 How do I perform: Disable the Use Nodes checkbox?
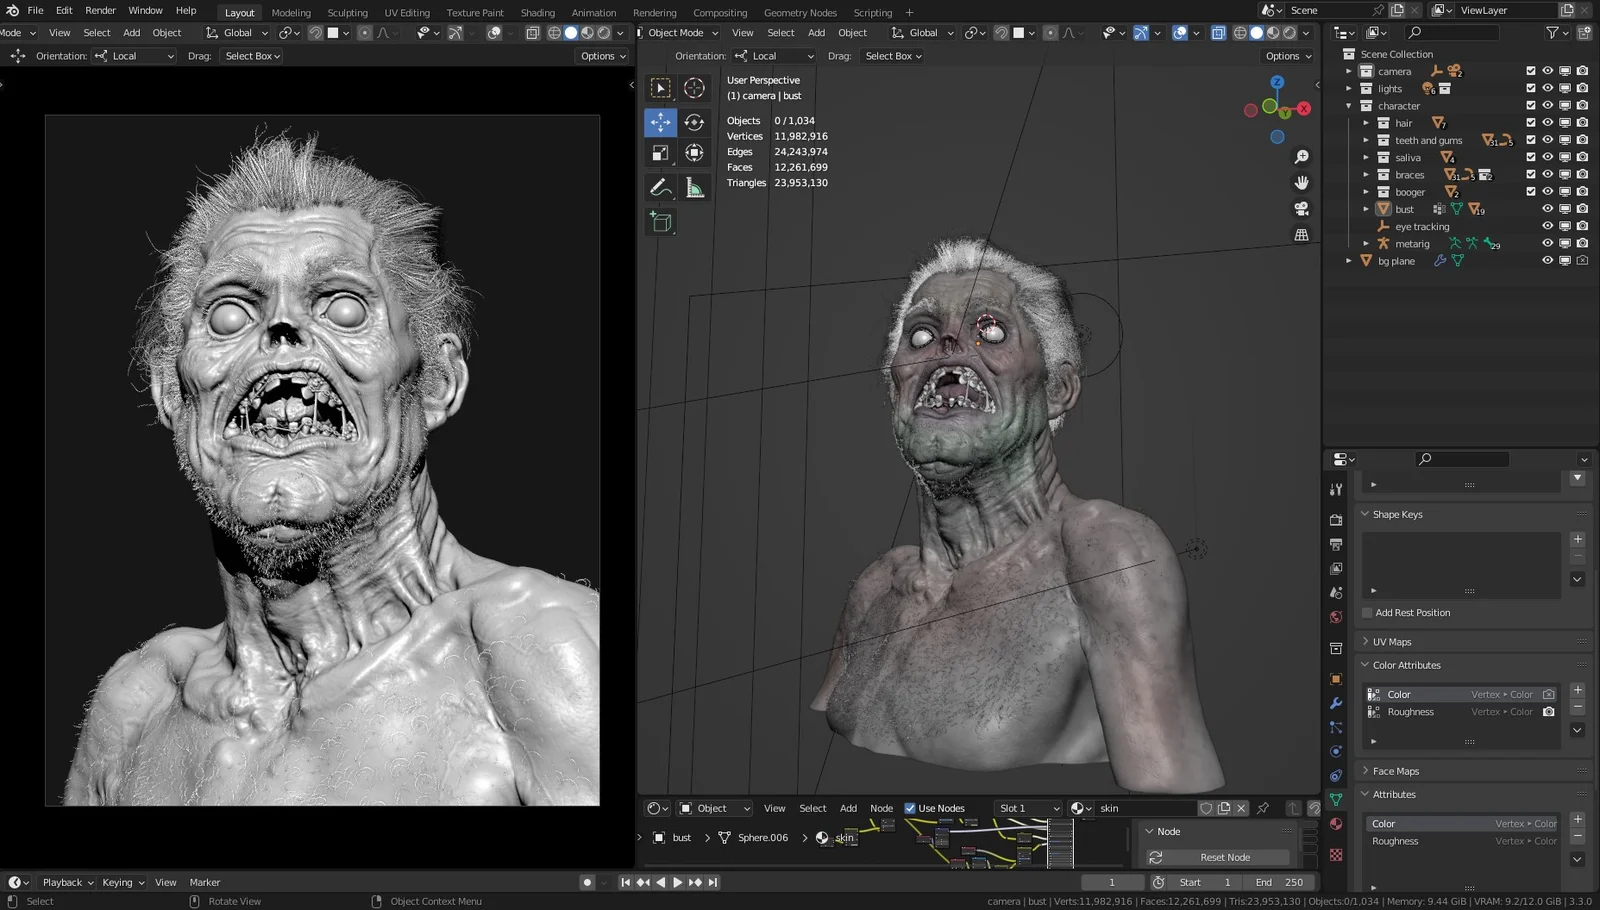(x=910, y=807)
